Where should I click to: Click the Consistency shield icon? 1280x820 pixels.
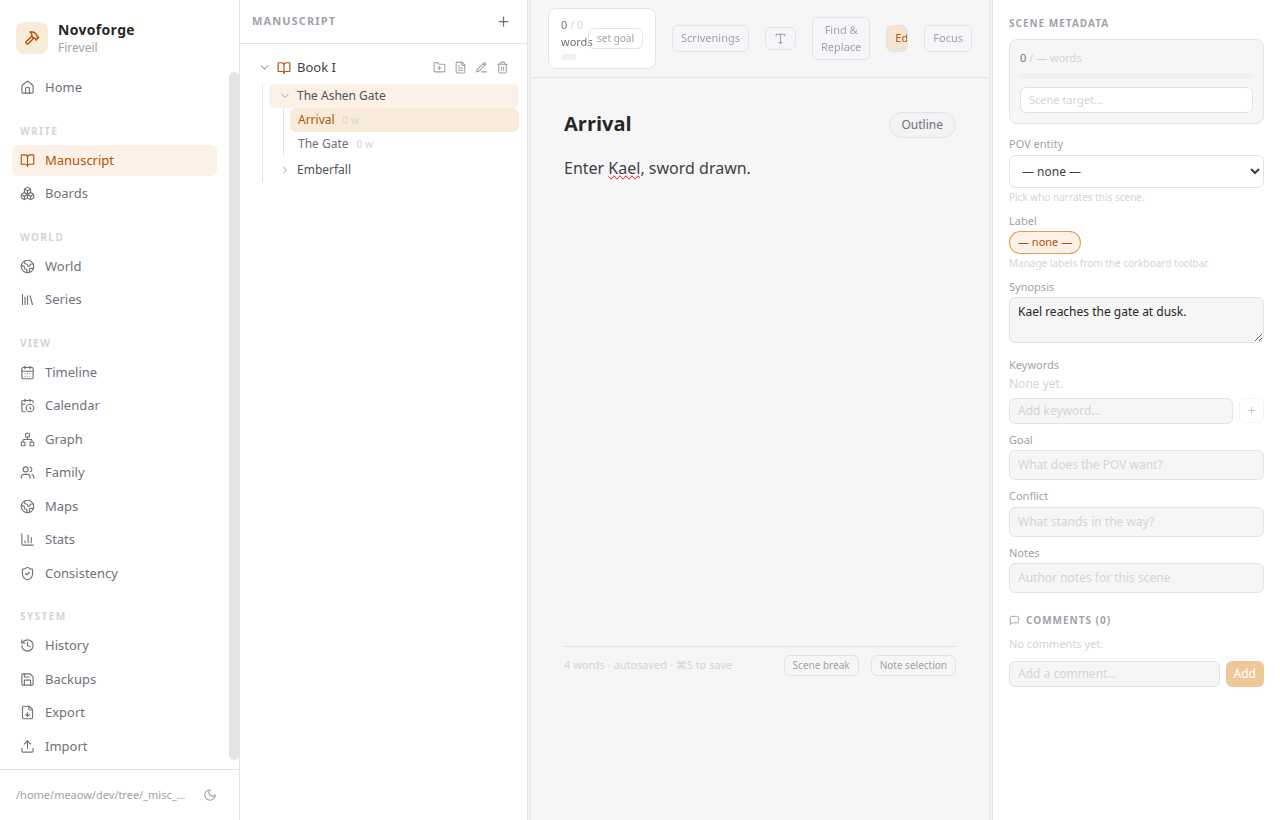coord(28,573)
